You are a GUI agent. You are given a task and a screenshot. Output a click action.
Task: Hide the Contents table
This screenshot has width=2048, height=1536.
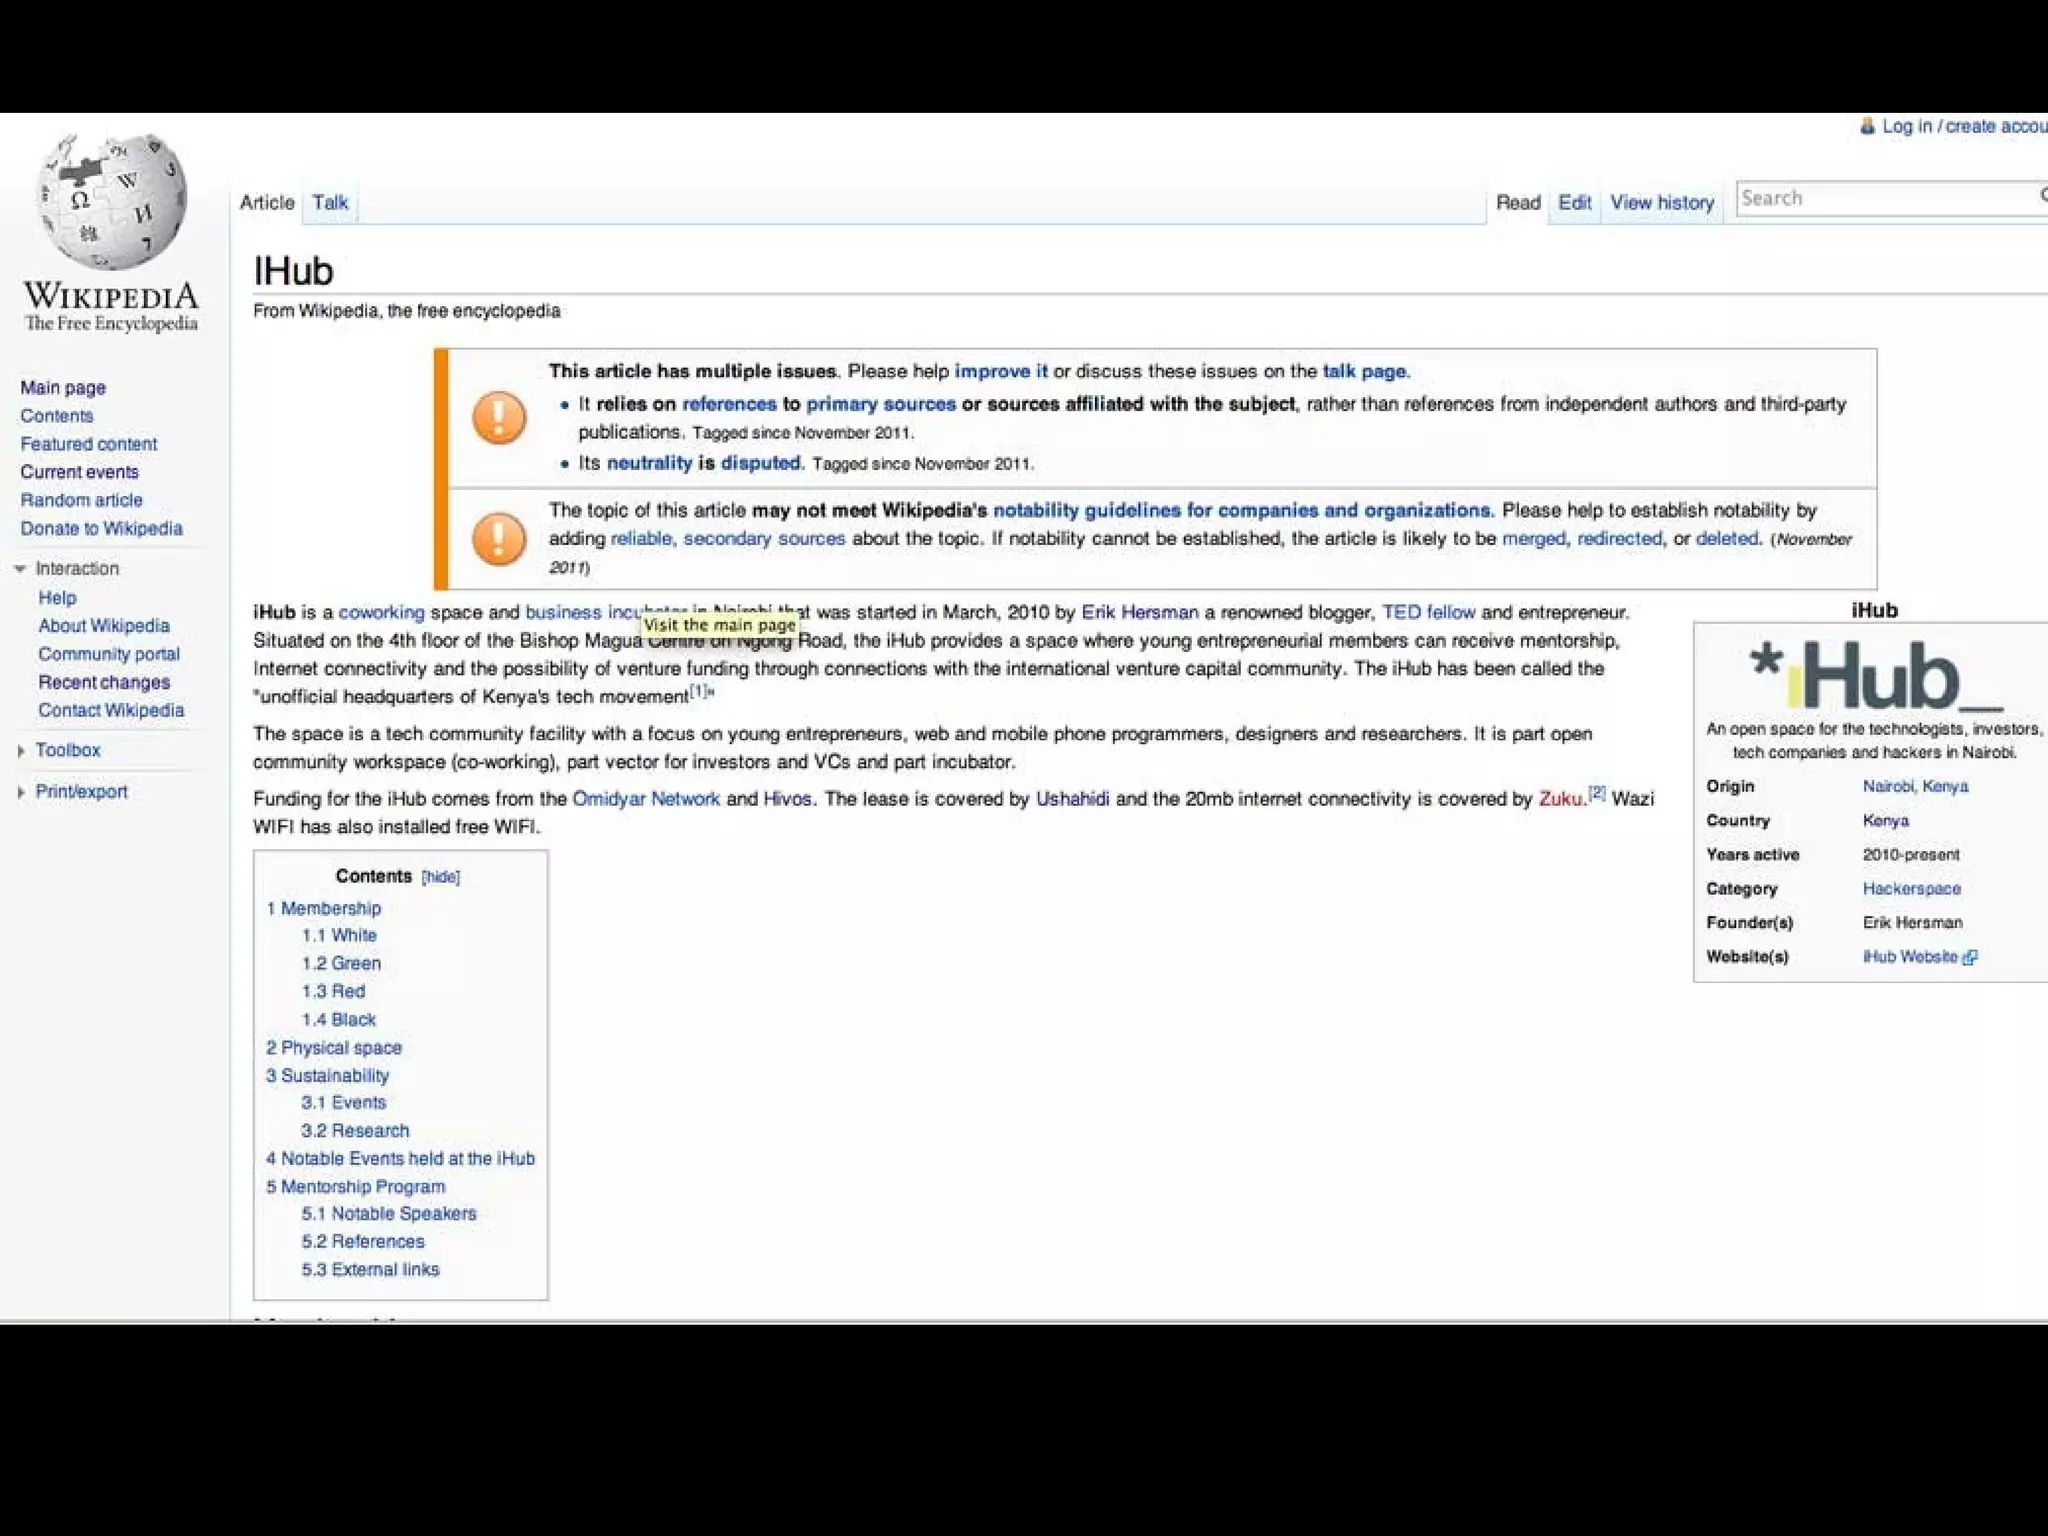pyautogui.click(x=440, y=877)
